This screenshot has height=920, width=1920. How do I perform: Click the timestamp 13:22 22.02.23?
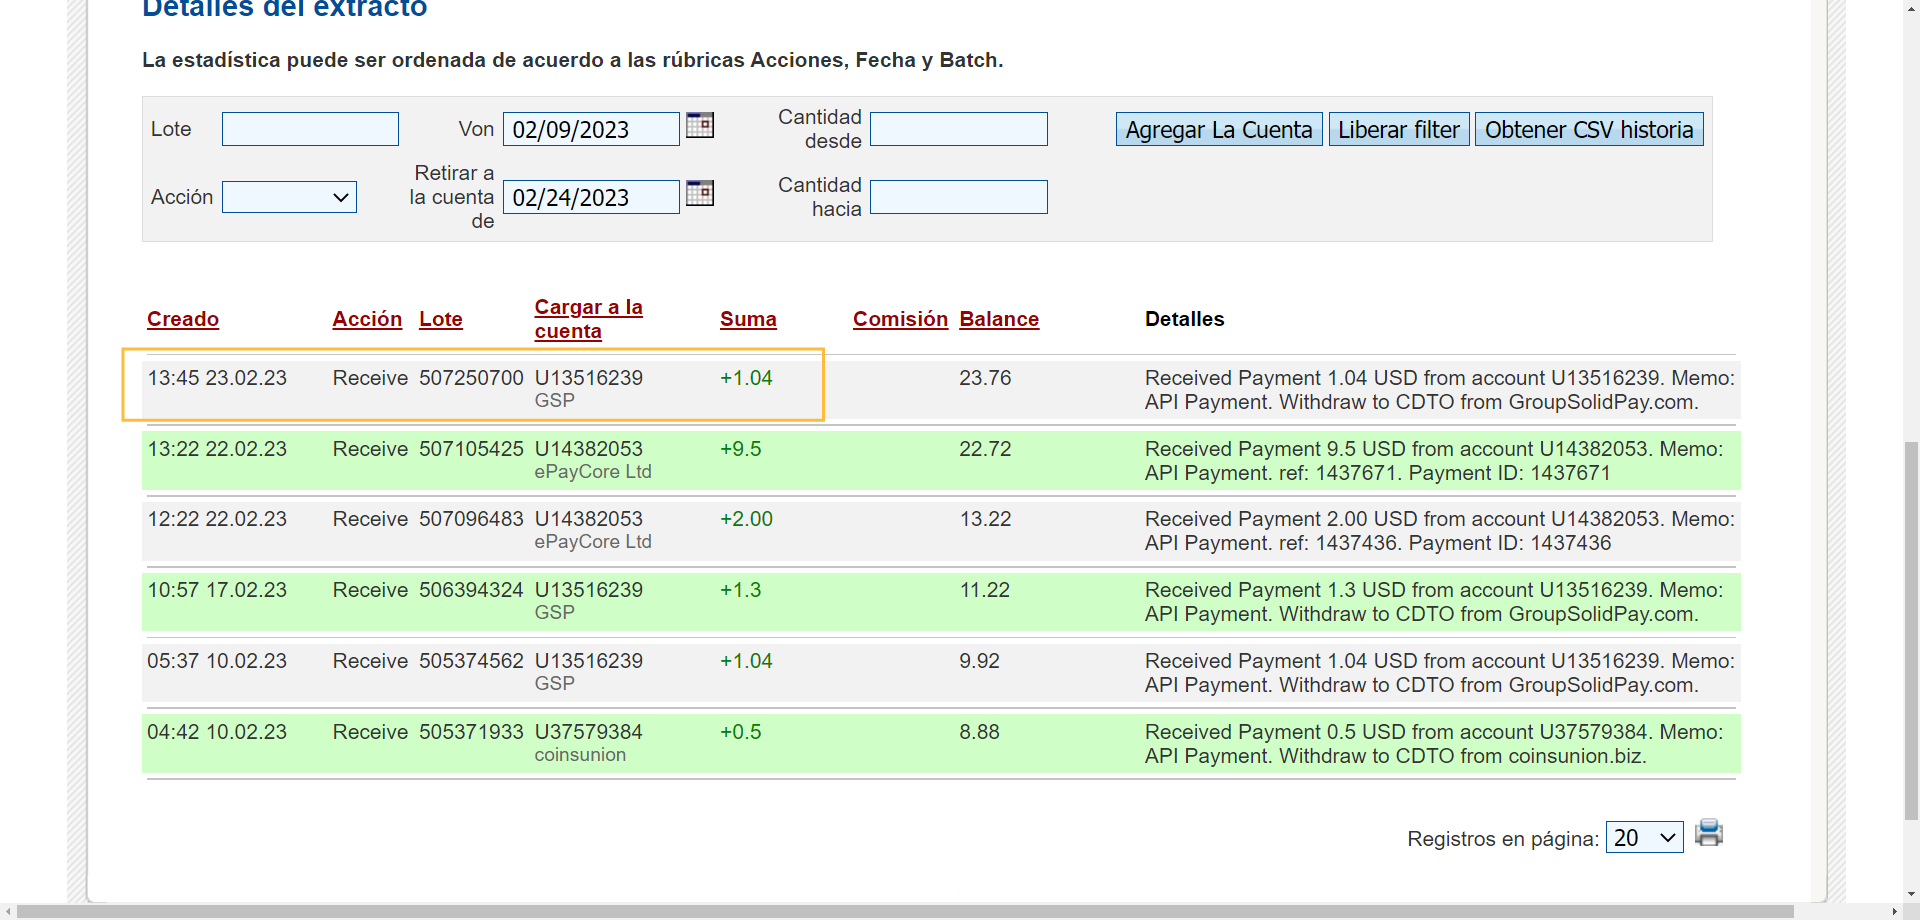point(217,449)
